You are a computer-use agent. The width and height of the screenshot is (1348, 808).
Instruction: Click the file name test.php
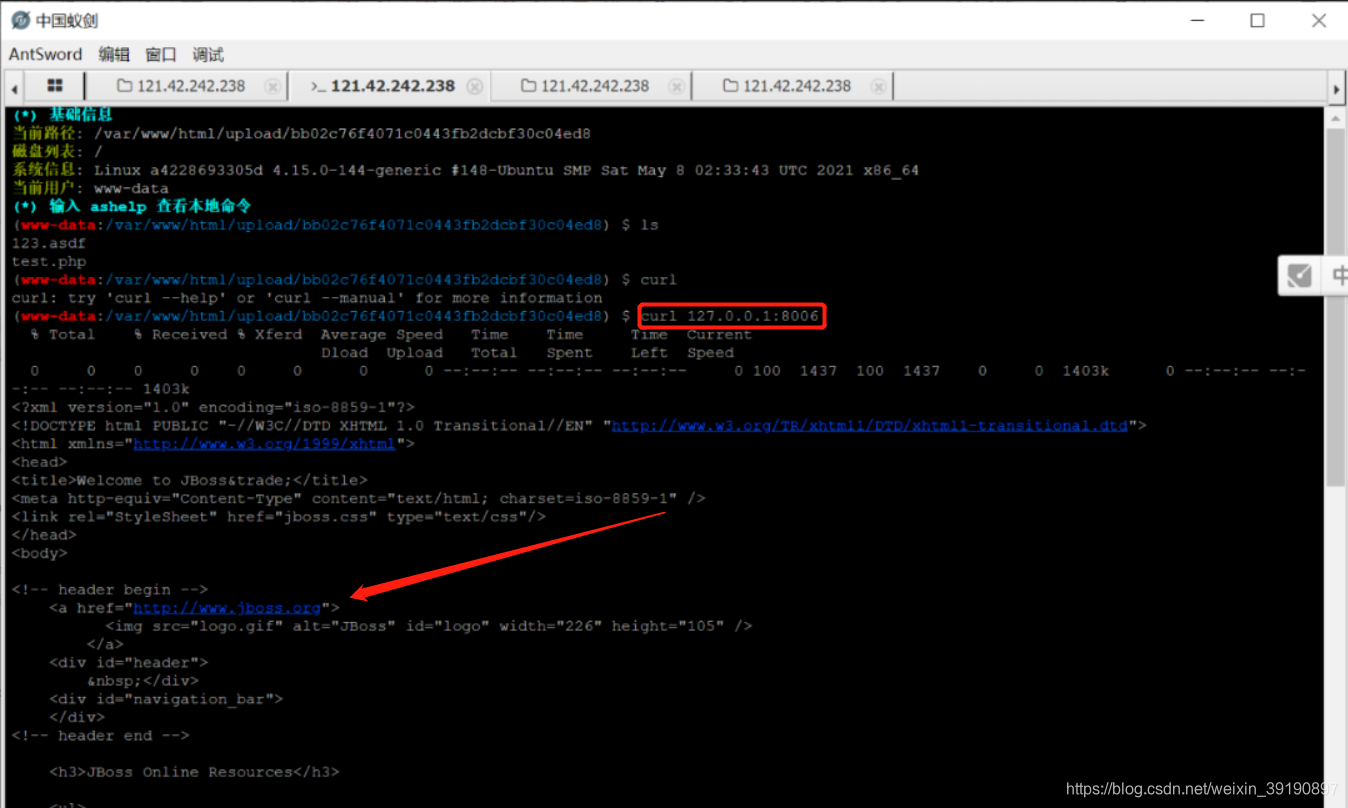click(x=49, y=261)
